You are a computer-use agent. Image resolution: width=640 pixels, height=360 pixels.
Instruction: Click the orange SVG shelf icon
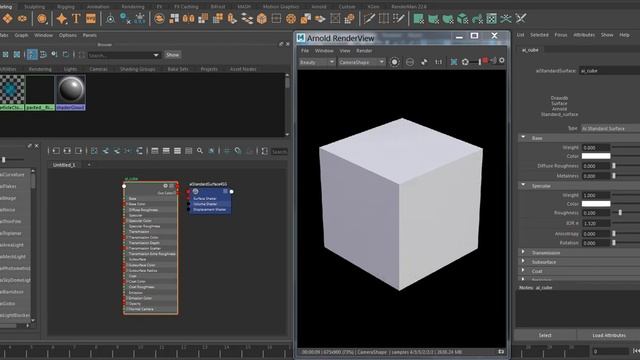91,18
